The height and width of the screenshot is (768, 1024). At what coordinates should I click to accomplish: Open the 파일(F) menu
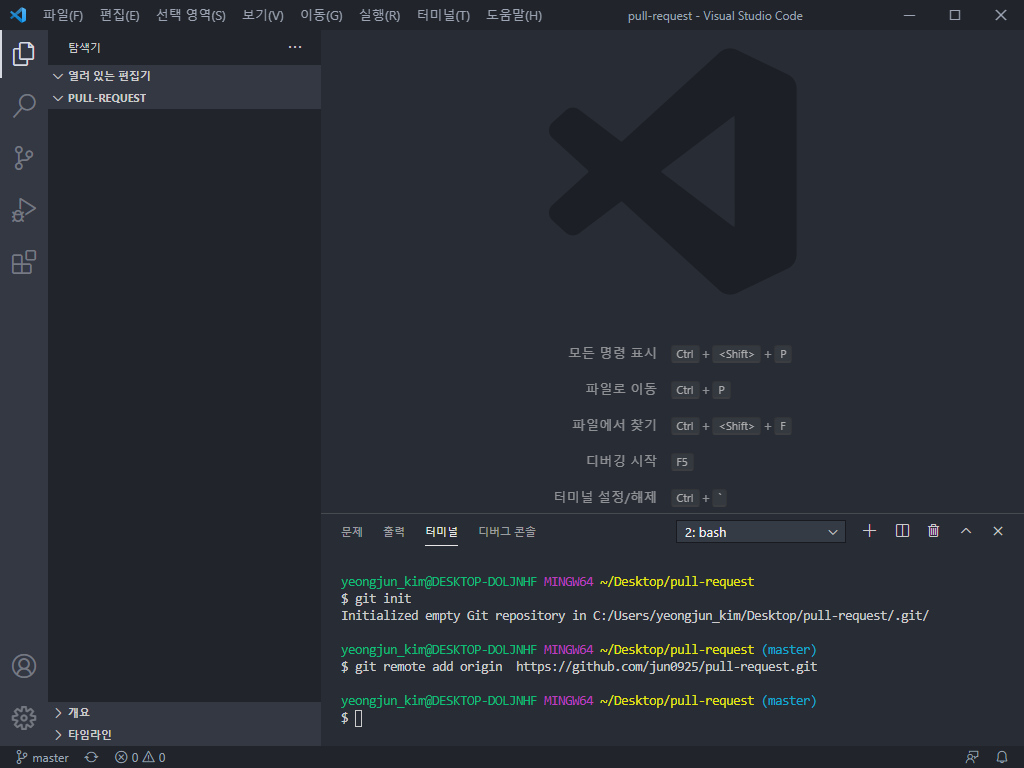coord(63,15)
